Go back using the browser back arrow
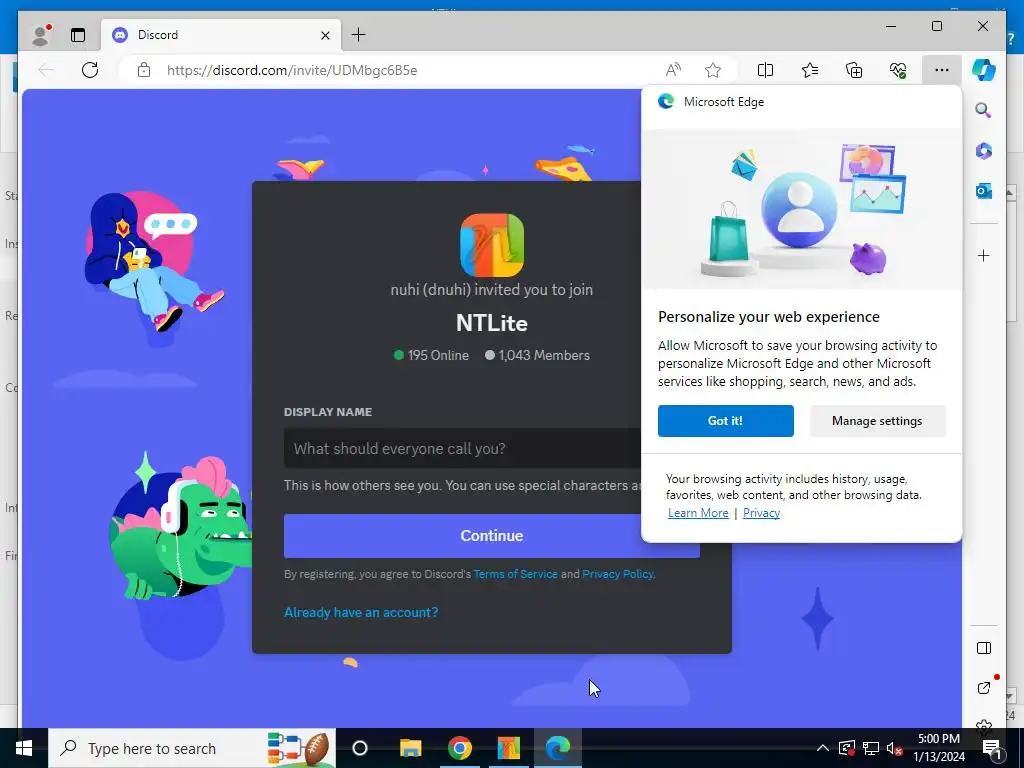The width and height of the screenshot is (1024, 768). (x=46, y=70)
